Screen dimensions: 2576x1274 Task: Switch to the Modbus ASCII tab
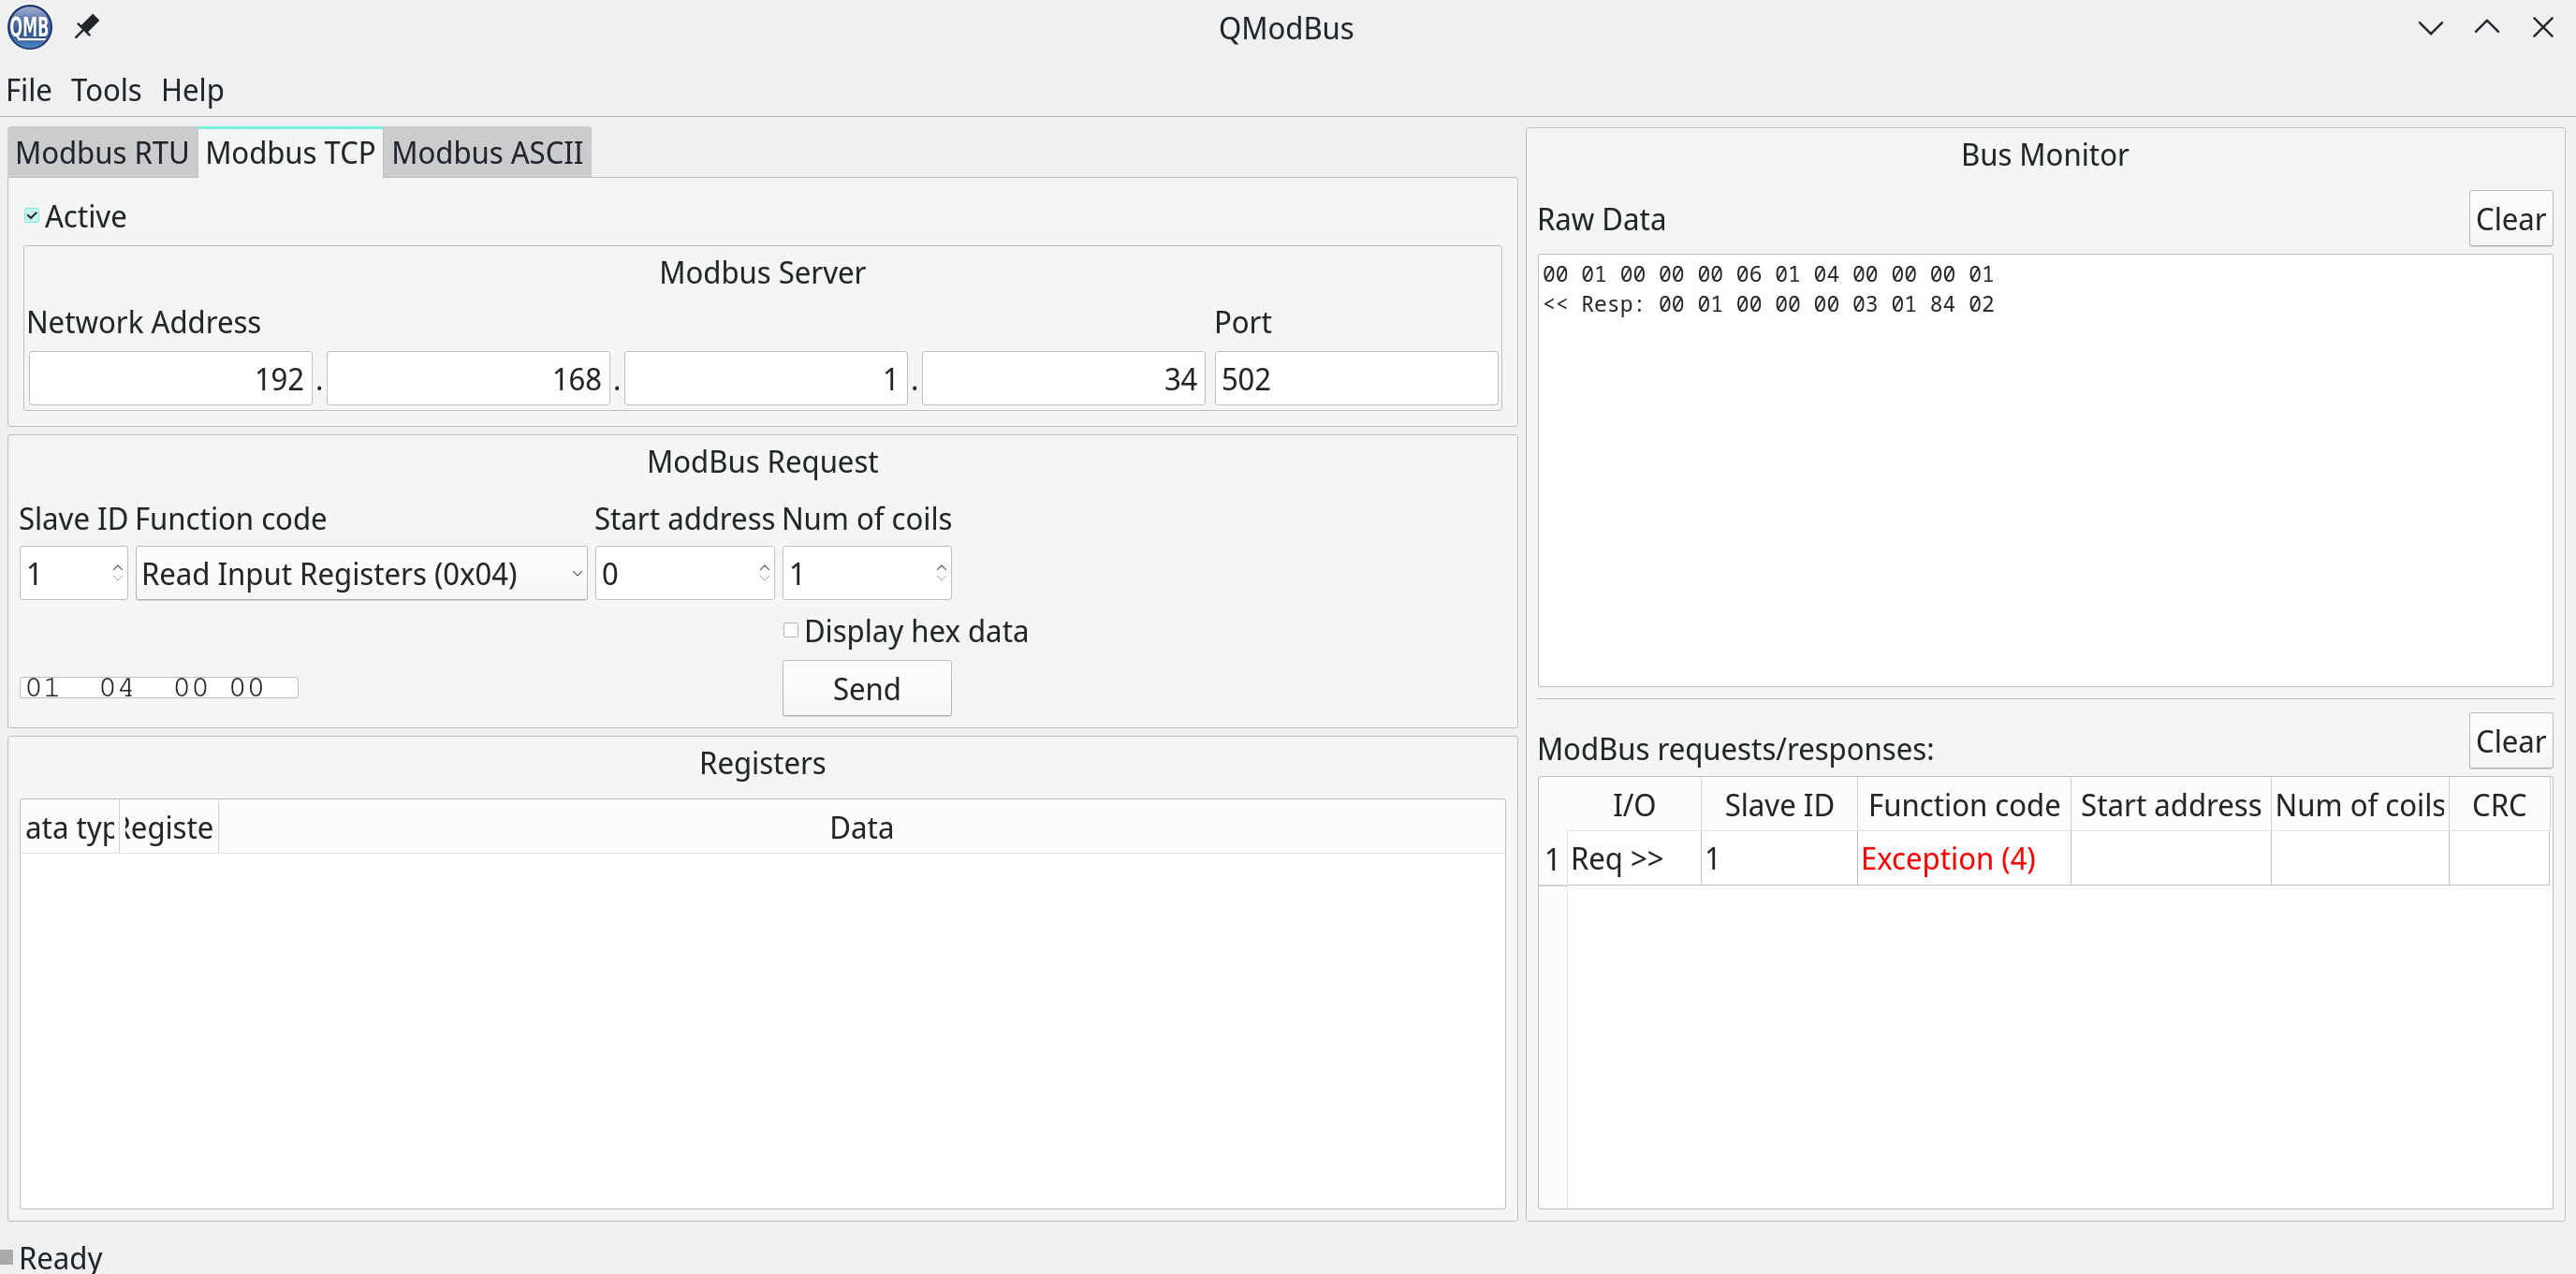(488, 152)
